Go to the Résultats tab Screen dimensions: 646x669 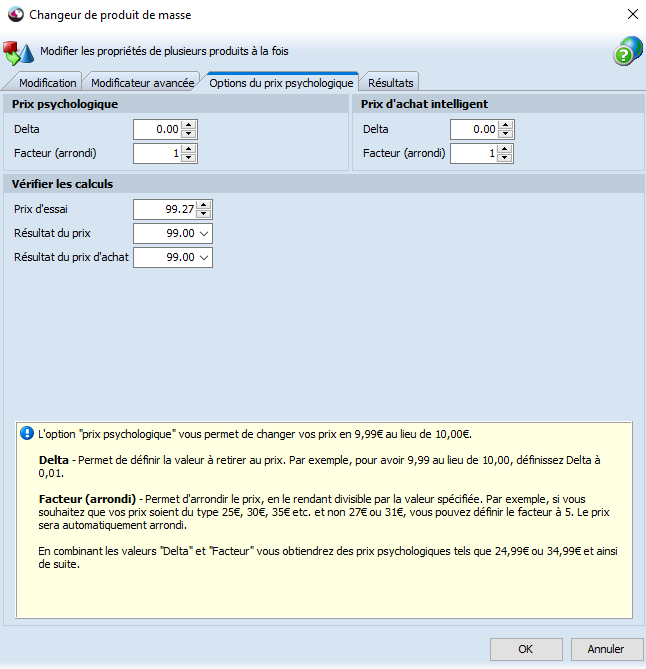pyautogui.click(x=390, y=83)
